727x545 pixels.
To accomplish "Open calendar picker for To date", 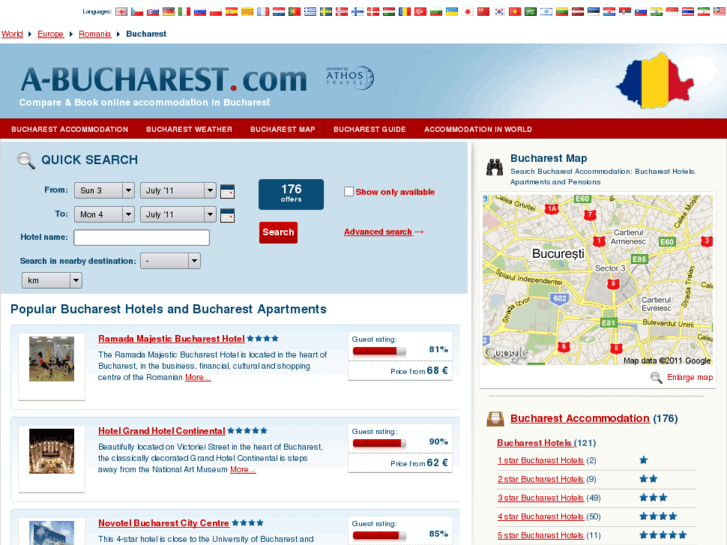I will (227, 215).
